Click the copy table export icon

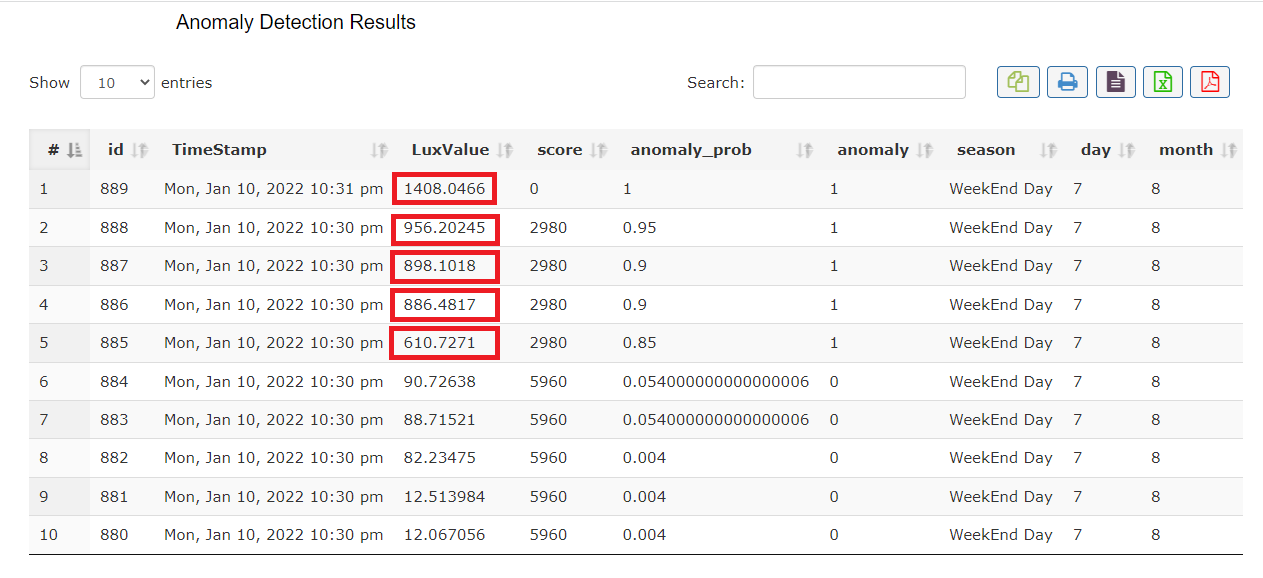(1018, 82)
